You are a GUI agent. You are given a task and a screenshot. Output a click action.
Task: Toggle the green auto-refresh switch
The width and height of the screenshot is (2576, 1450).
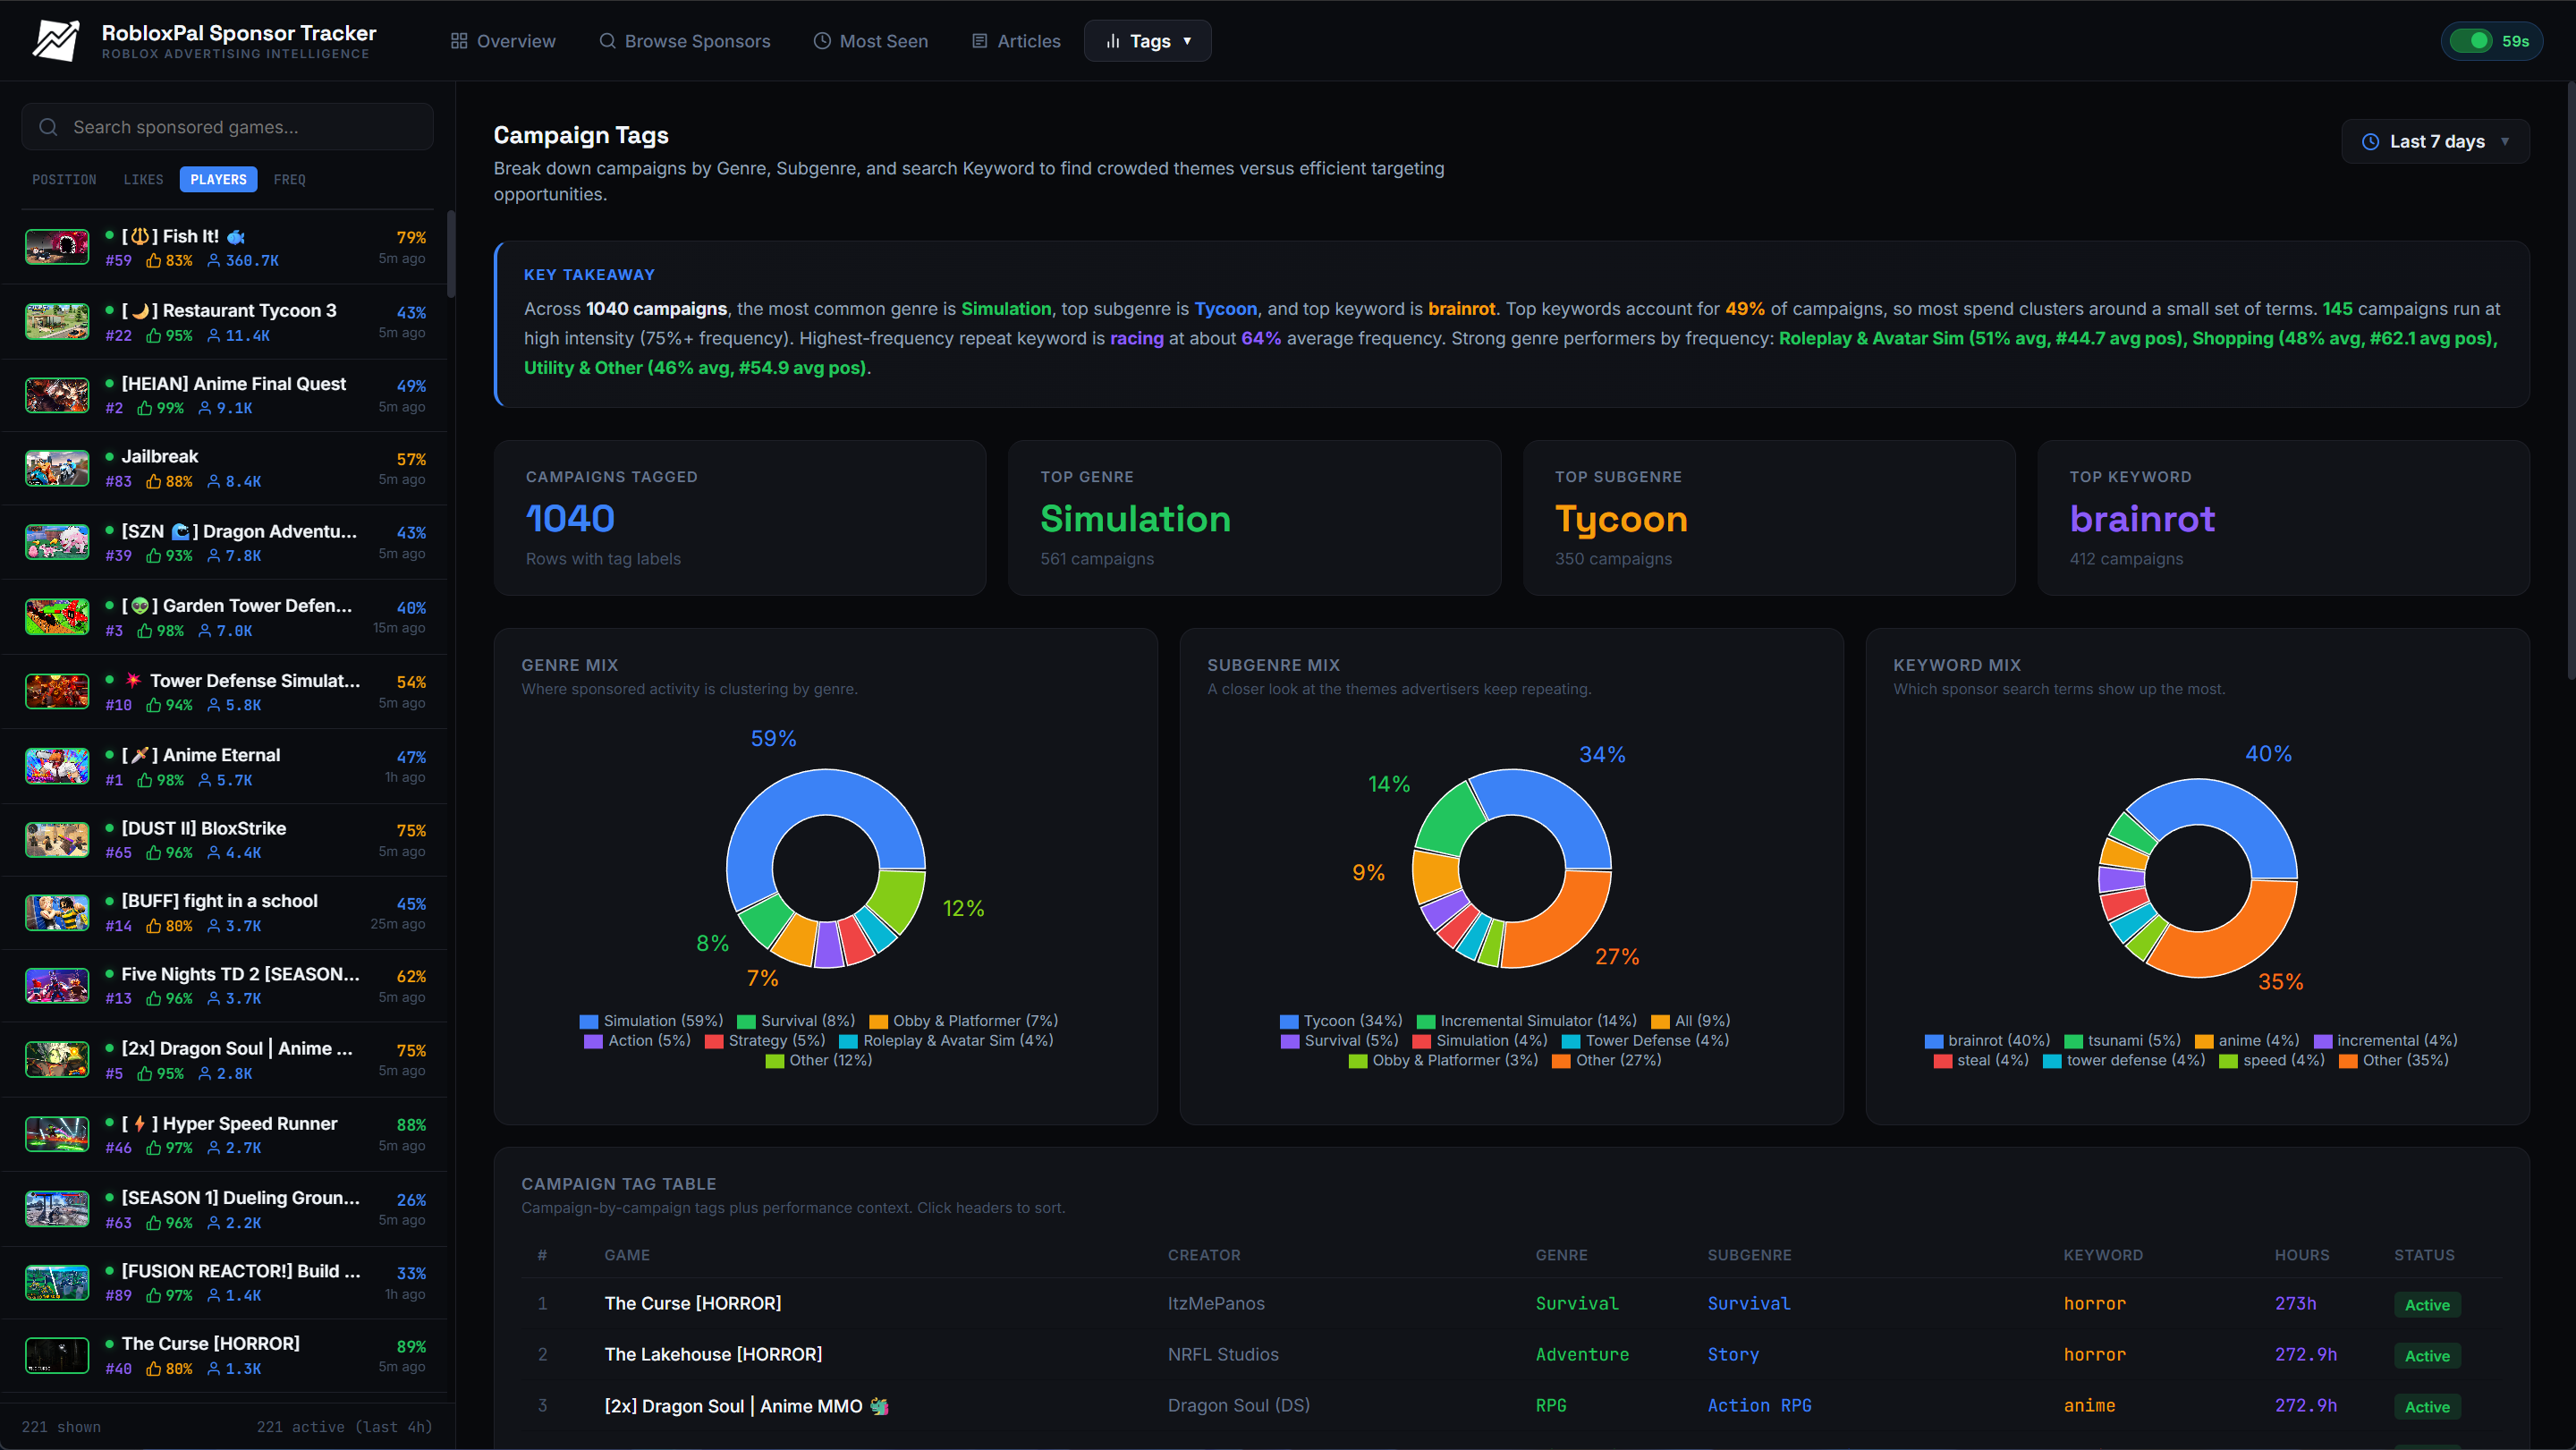click(x=2472, y=41)
